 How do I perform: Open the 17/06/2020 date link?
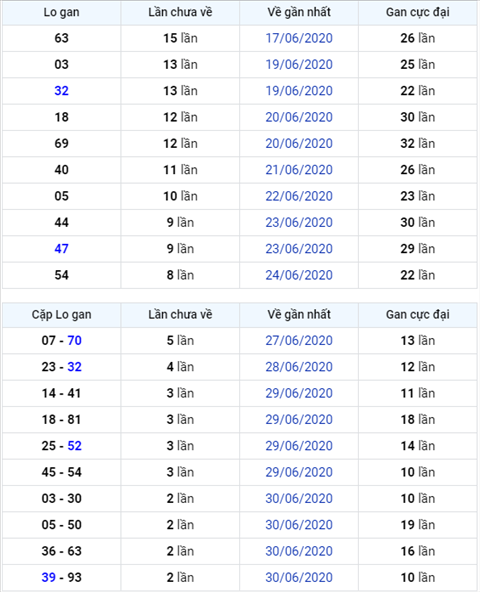(x=299, y=38)
